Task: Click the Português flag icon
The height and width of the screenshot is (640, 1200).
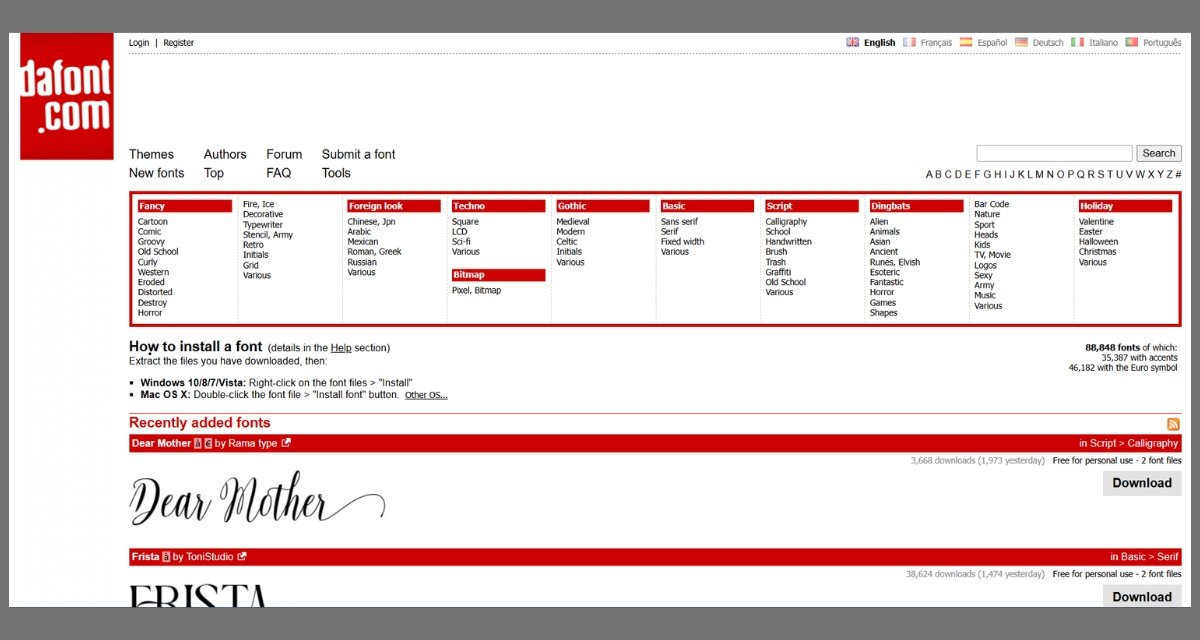Action: click(1132, 43)
